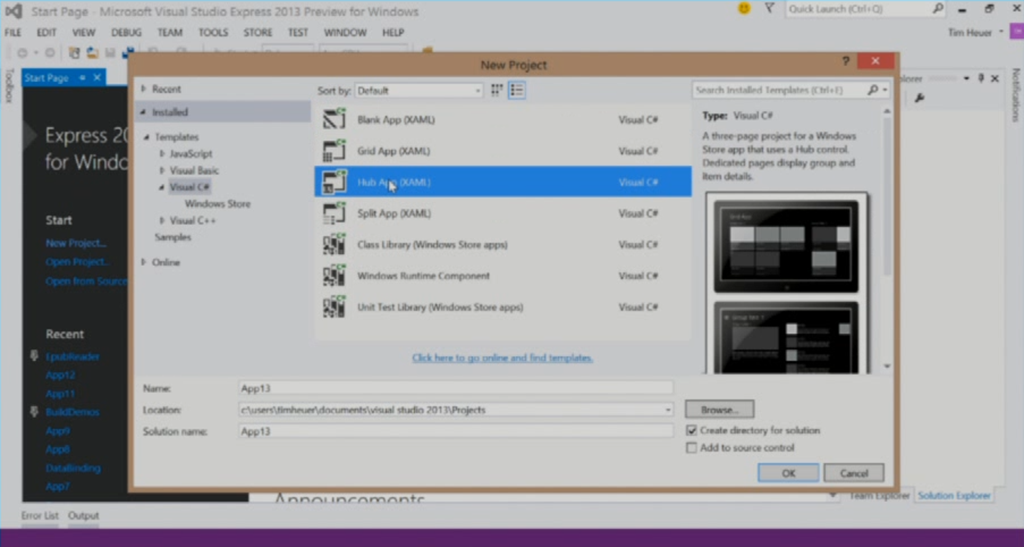Open the Sort by Default dropdown
The width and height of the screenshot is (1024, 547).
419,91
